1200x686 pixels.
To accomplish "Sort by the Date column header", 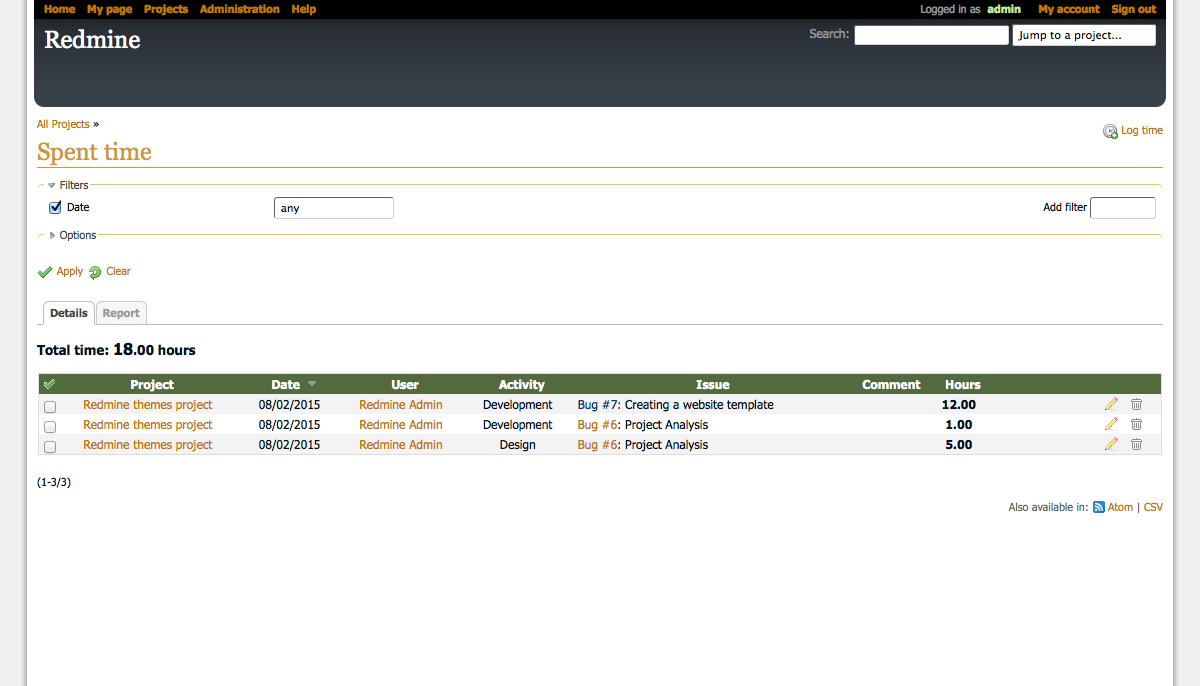I will click(x=286, y=384).
